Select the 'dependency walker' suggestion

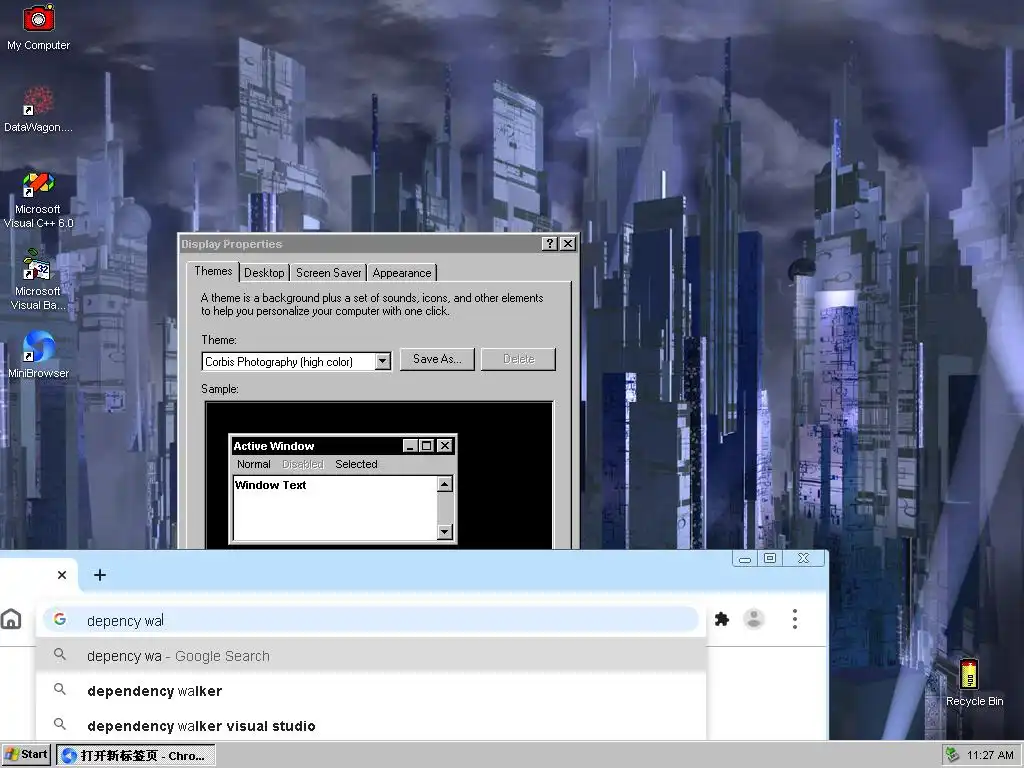(x=371, y=691)
